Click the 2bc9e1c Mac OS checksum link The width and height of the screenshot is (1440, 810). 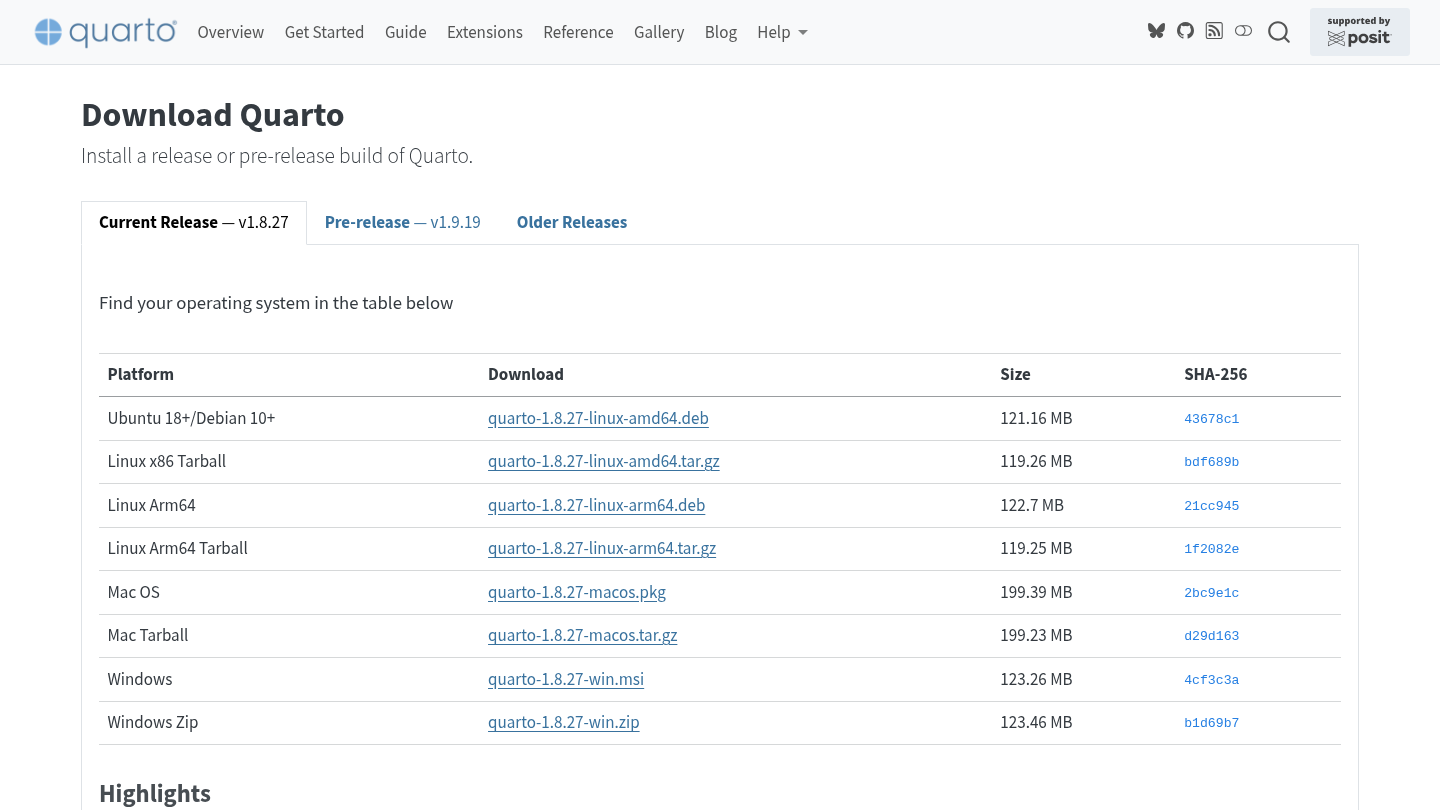[x=1211, y=592]
